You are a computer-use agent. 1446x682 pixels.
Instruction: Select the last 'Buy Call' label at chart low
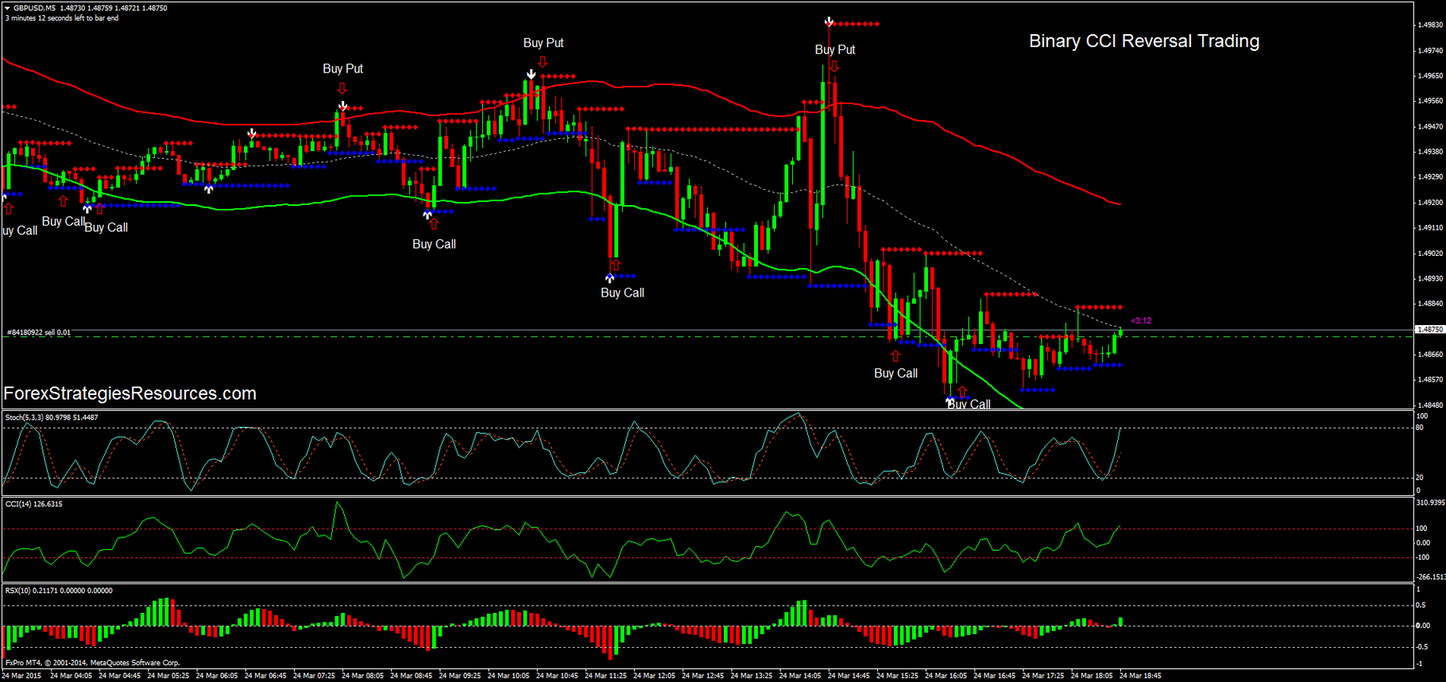[968, 404]
